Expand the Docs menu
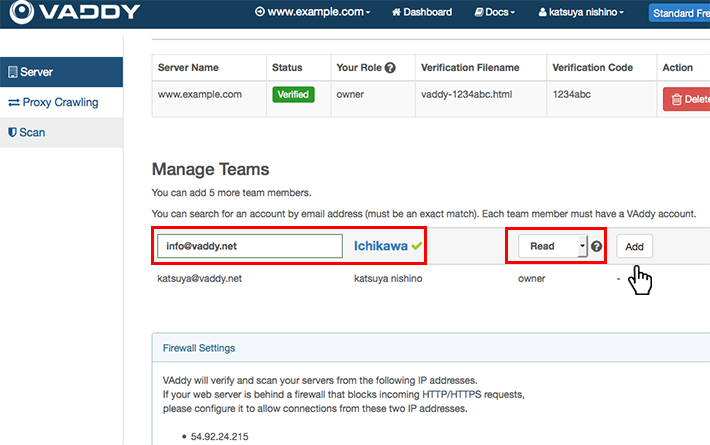This screenshot has height=445, width=710. point(494,12)
